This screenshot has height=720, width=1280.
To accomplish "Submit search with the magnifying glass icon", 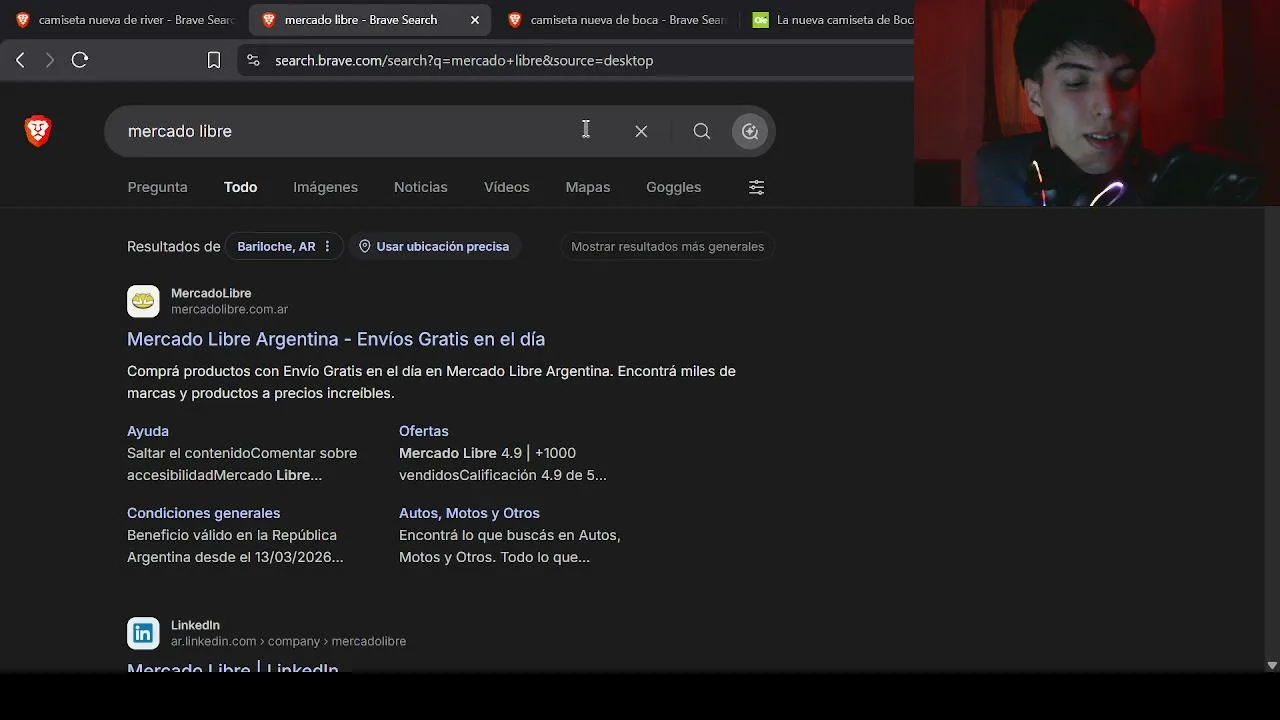I will coord(702,131).
